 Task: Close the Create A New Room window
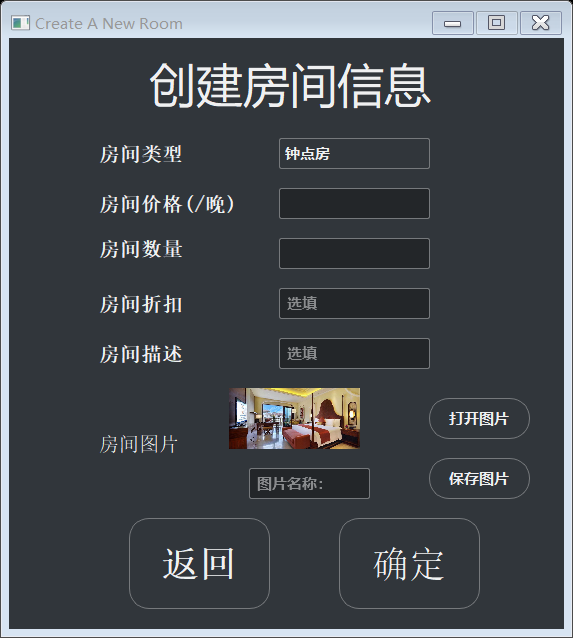tap(541, 23)
